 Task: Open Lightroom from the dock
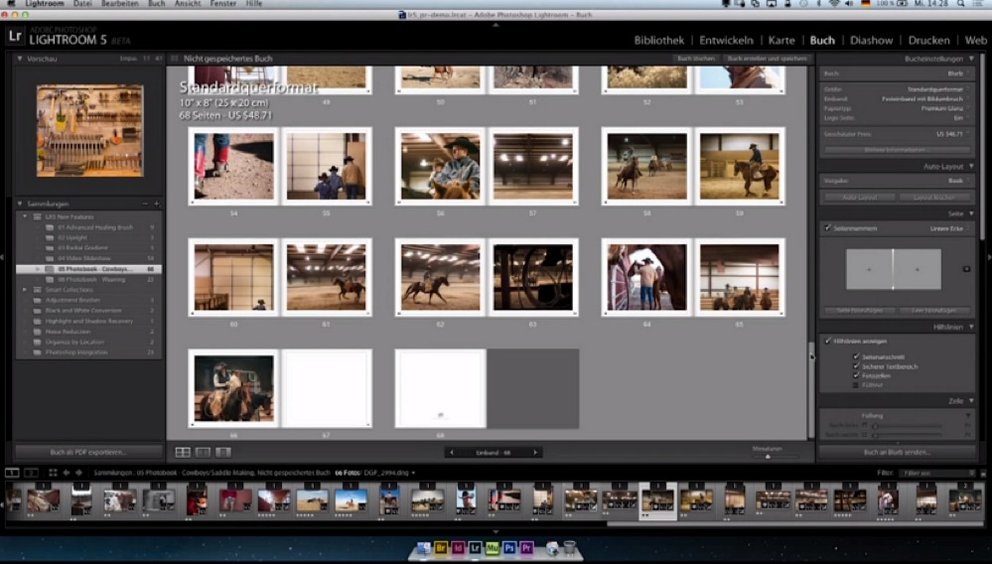click(475, 548)
